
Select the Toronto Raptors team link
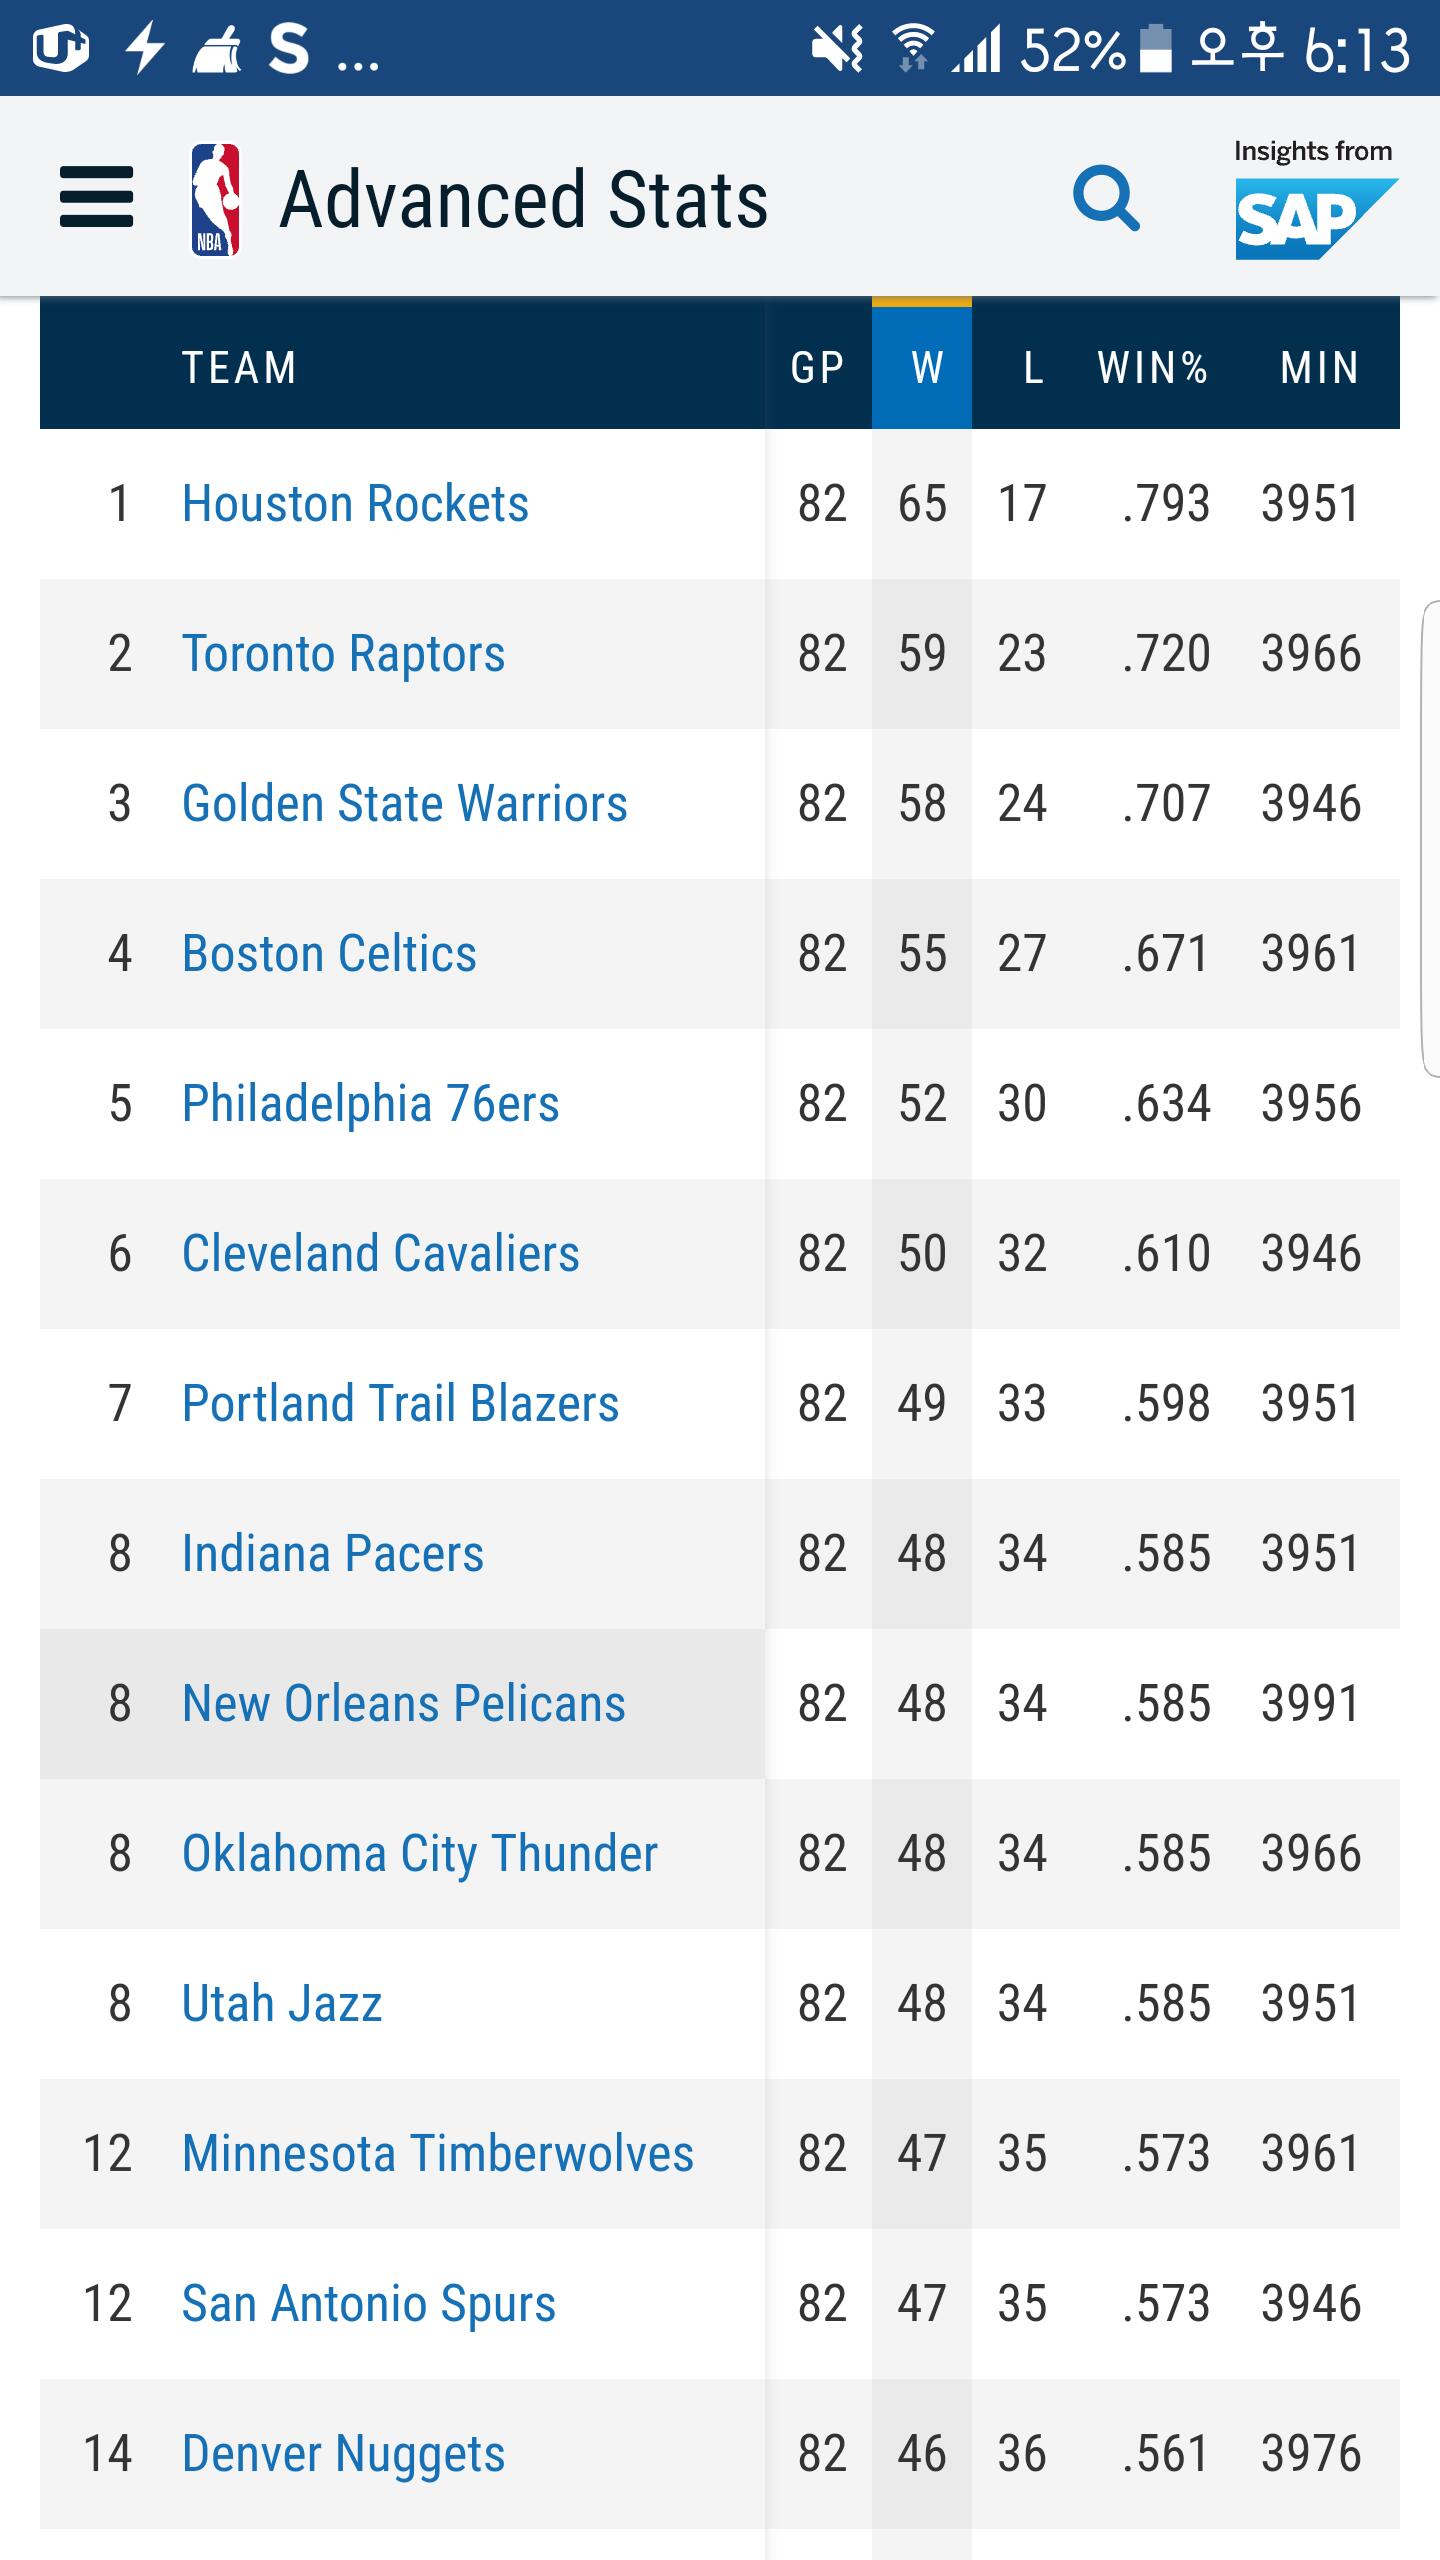[343, 653]
